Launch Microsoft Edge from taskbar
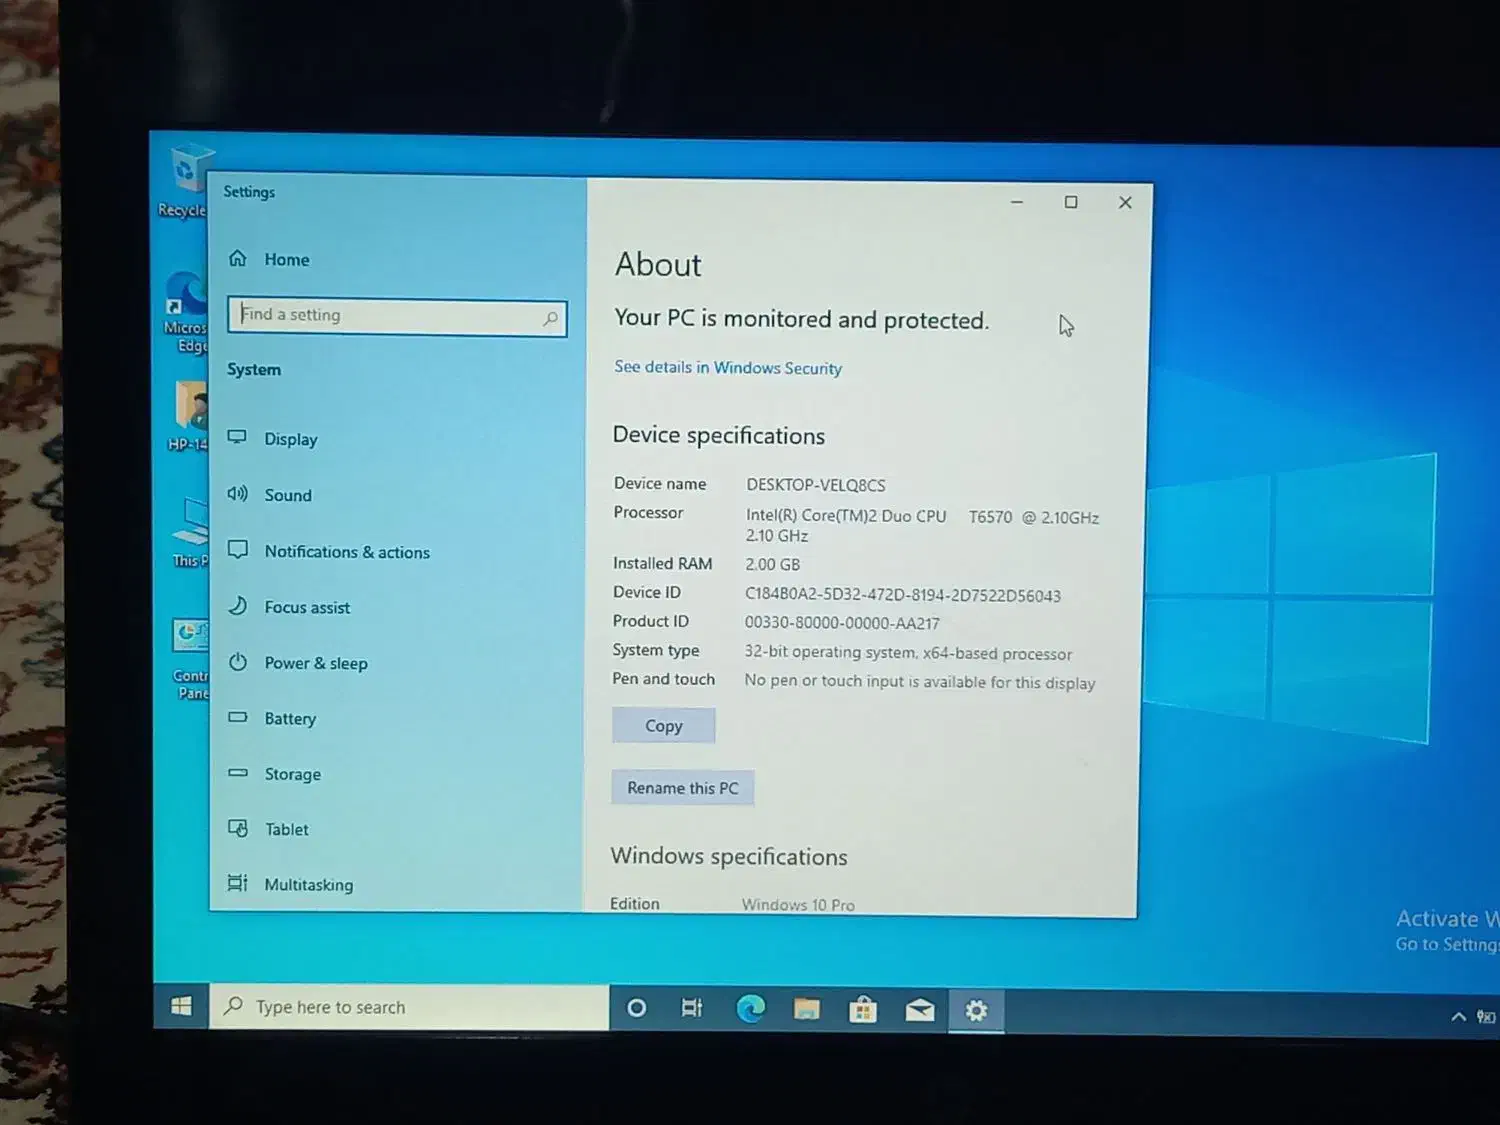The height and width of the screenshot is (1125, 1500). tap(750, 1009)
